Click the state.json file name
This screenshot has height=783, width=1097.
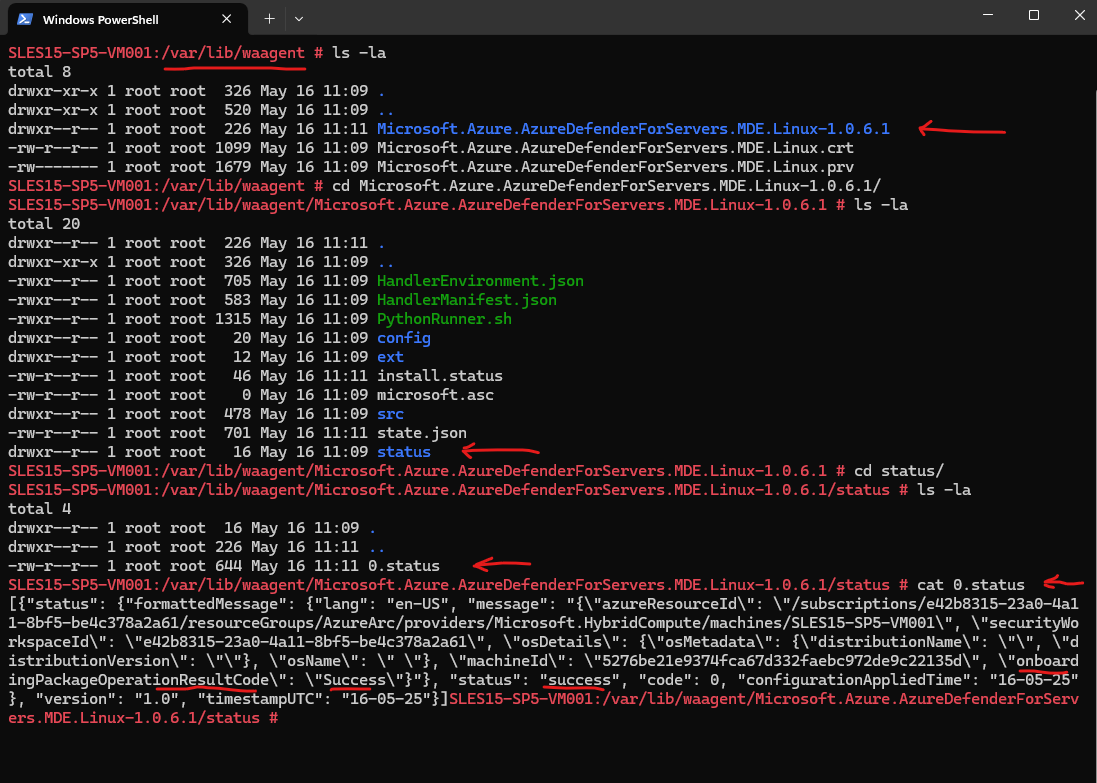pos(422,432)
